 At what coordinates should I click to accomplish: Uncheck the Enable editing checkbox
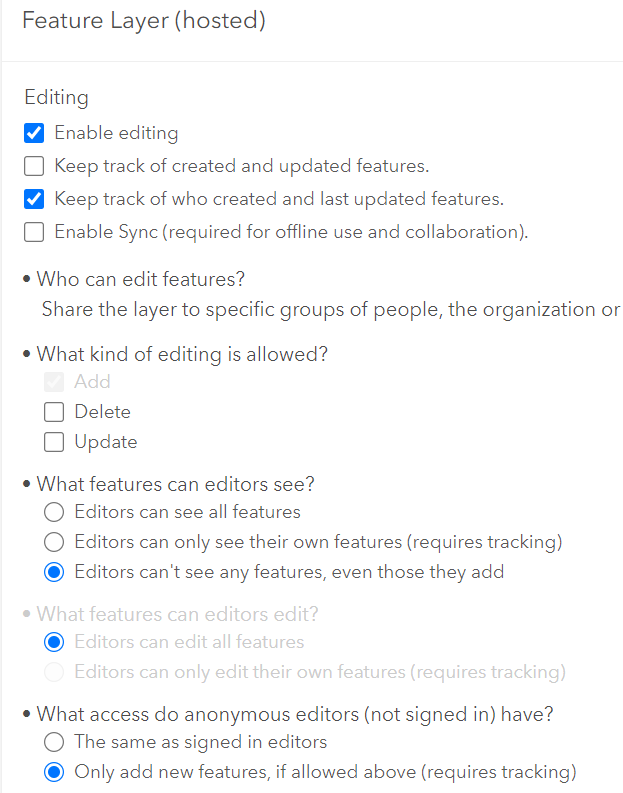34,133
